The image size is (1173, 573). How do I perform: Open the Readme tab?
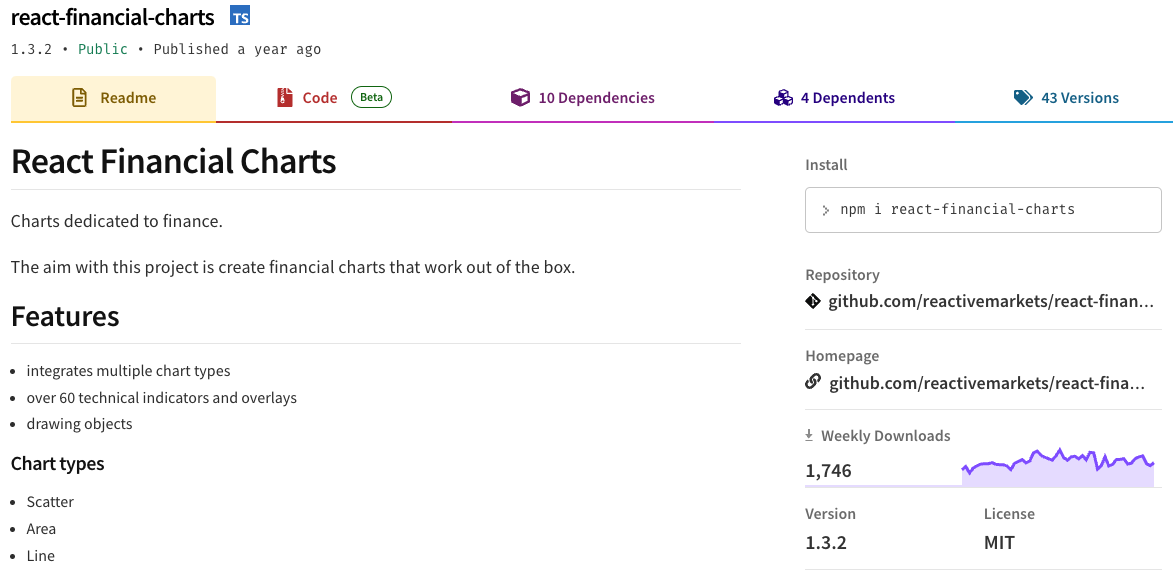pos(114,98)
